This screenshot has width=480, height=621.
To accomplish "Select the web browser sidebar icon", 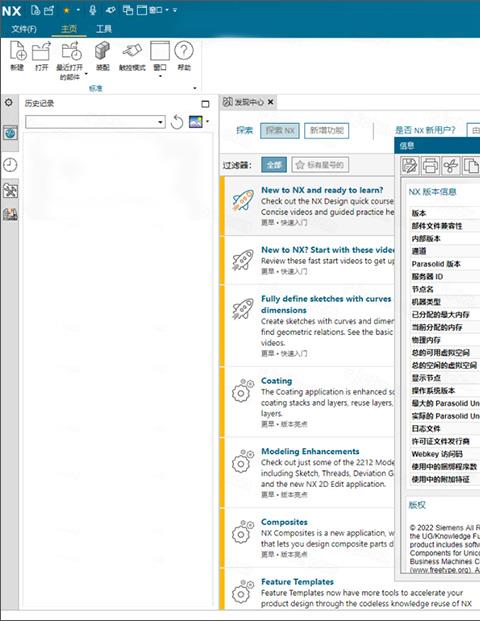I will click(10, 133).
